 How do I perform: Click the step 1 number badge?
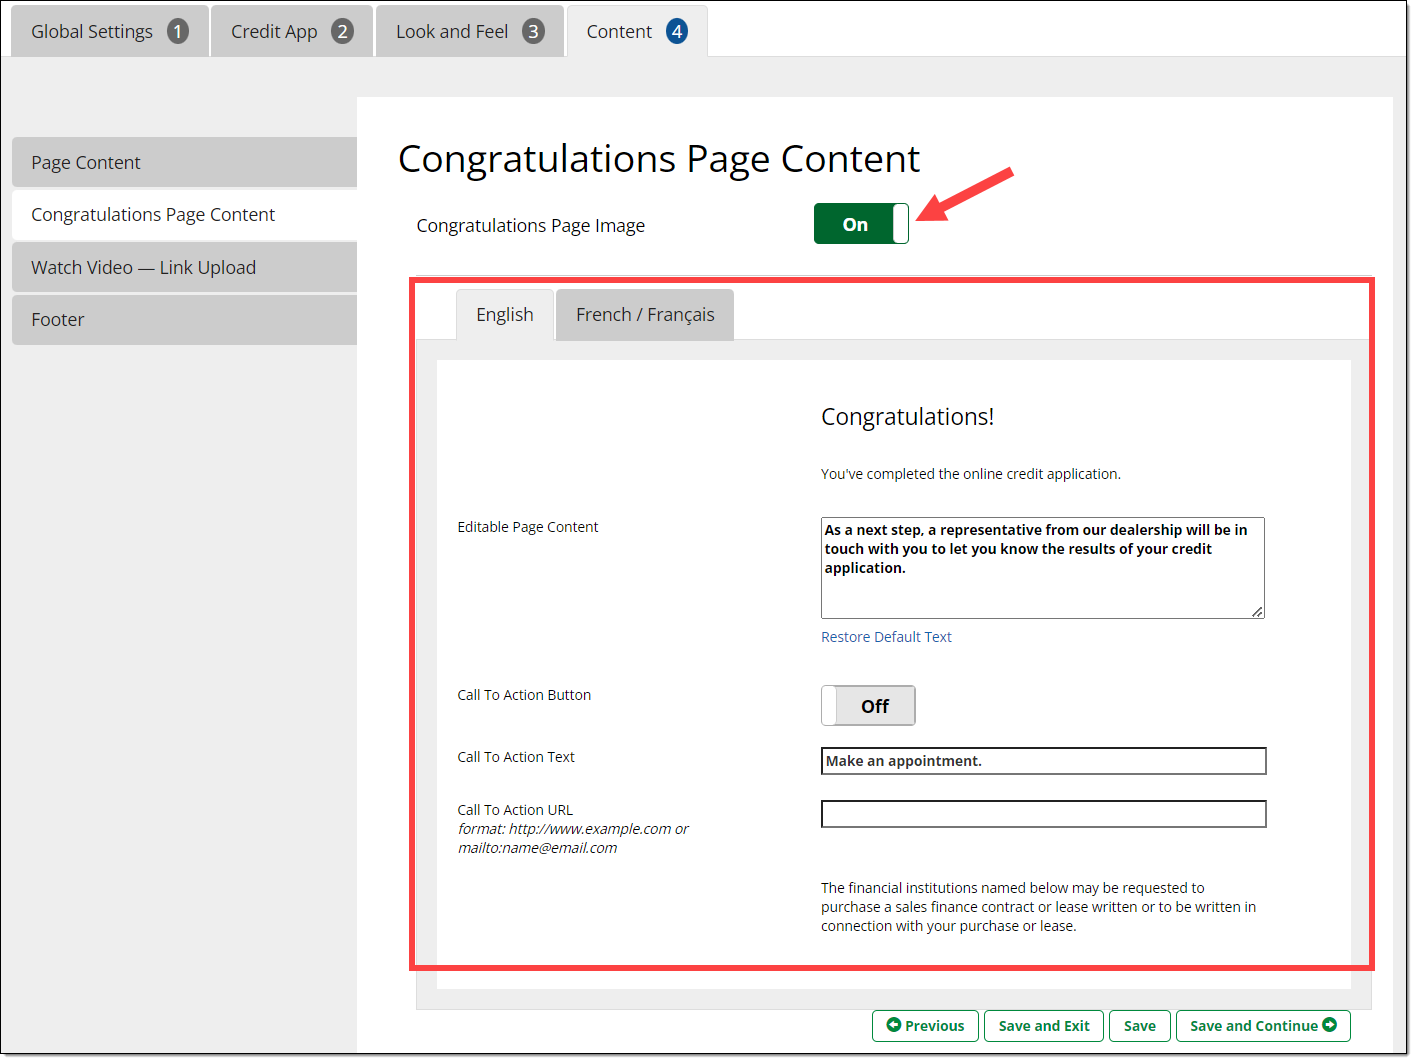tap(178, 32)
